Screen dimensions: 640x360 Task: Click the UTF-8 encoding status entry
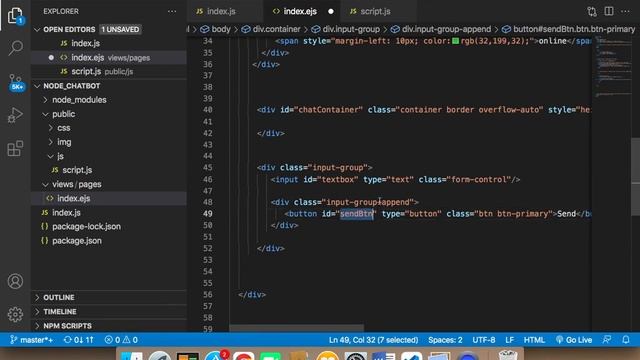click(484, 340)
